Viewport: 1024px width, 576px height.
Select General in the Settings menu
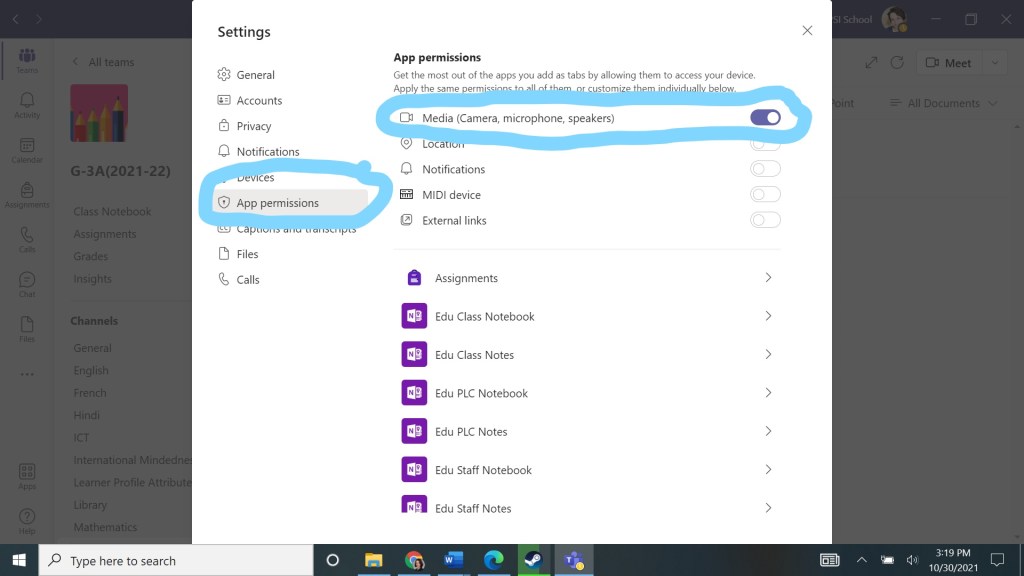(255, 75)
